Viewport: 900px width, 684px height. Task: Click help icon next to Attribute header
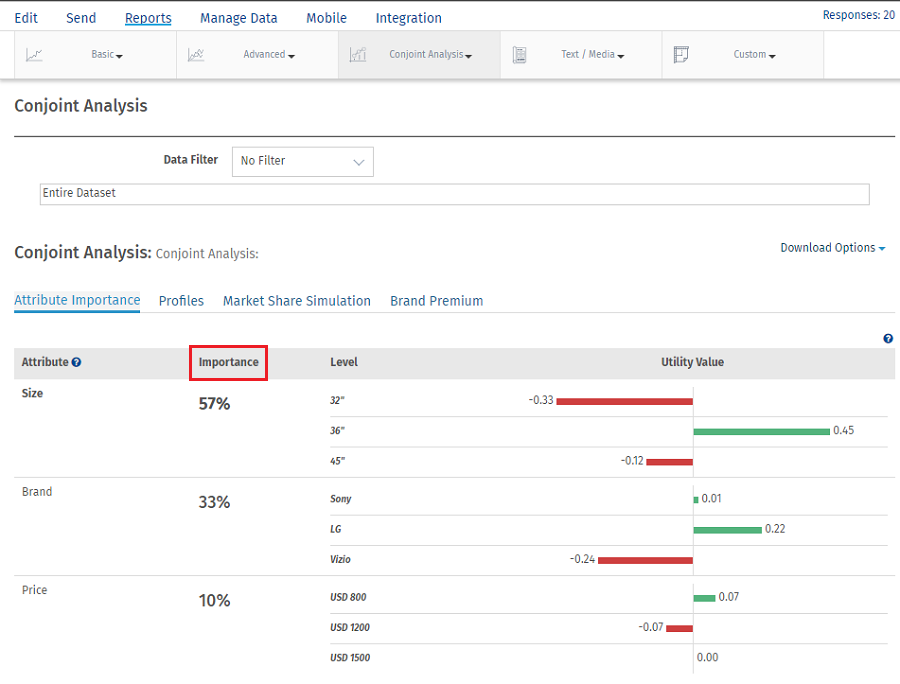76,362
